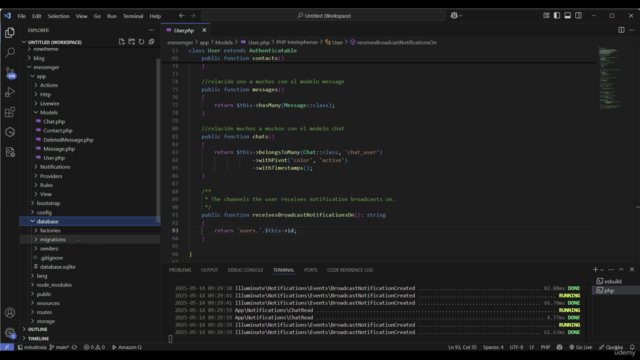Collapse the database folder
Viewport: 640px width, 360px height.
point(48,221)
